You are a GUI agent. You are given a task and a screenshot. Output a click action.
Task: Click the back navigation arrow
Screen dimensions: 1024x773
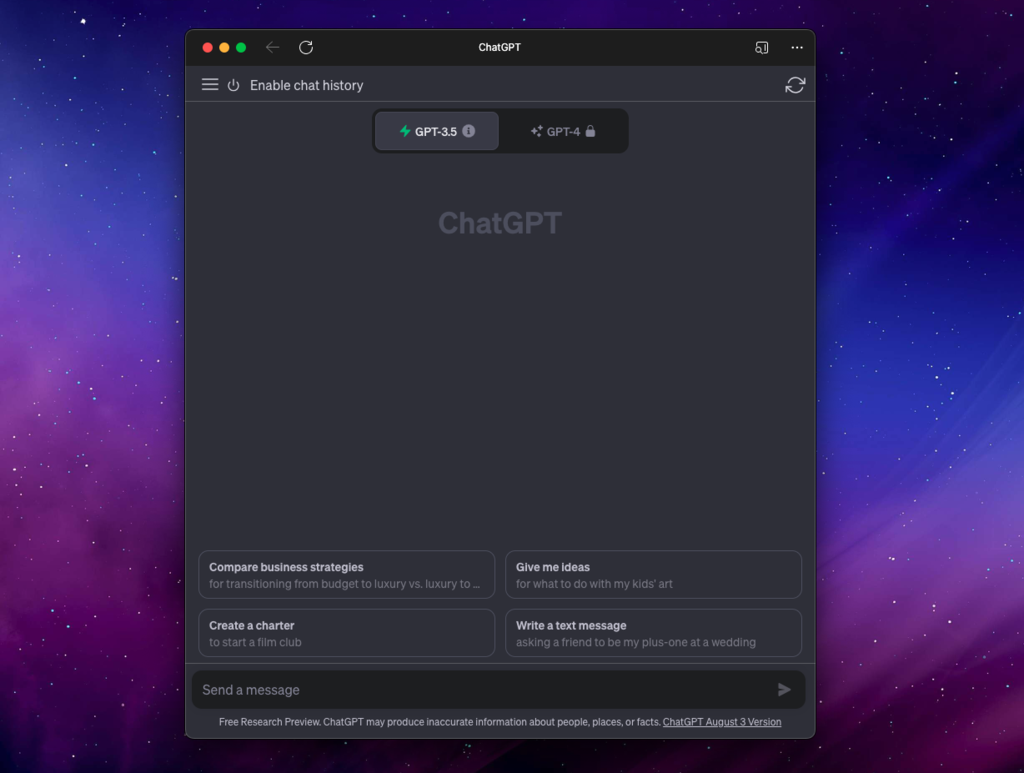click(271, 47)
